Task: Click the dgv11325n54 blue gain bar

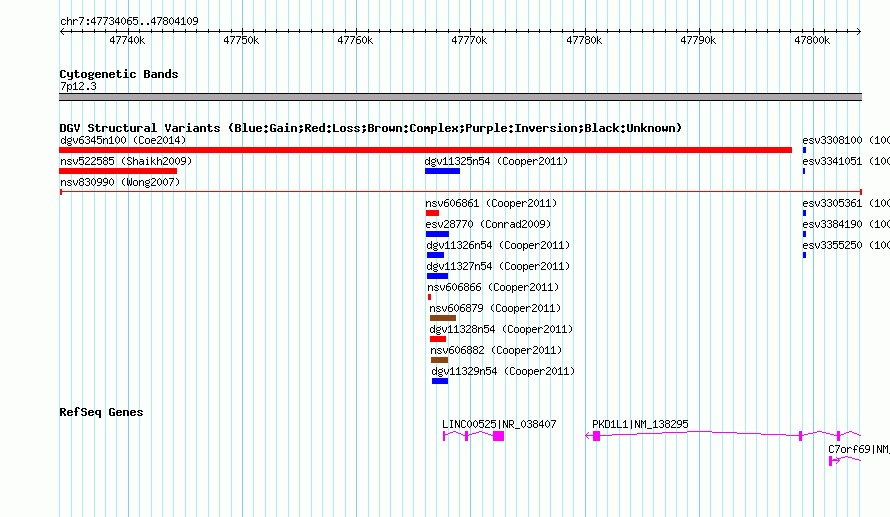Action: [x=442, y=171]
